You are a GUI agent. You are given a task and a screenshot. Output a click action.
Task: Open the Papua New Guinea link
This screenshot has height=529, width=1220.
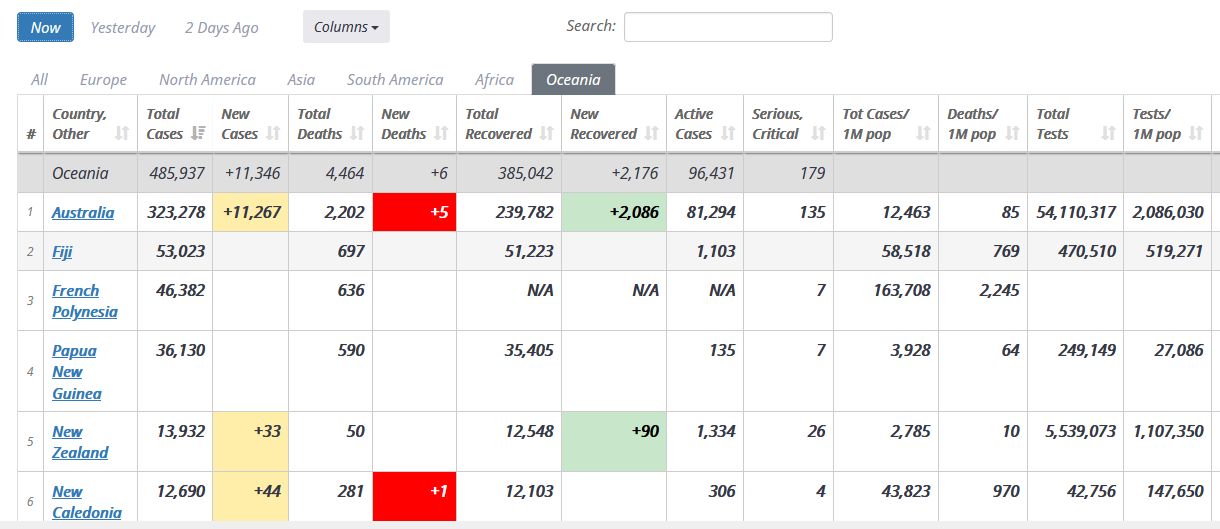point(77,372)
